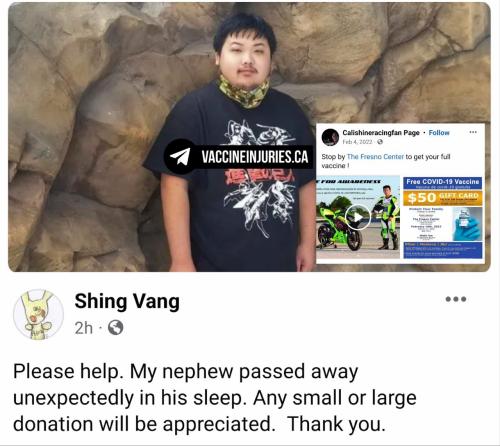Click the Telegram paper plane icon
The height and width of the screenshot is (446, 500).
(x=180, y=156)
